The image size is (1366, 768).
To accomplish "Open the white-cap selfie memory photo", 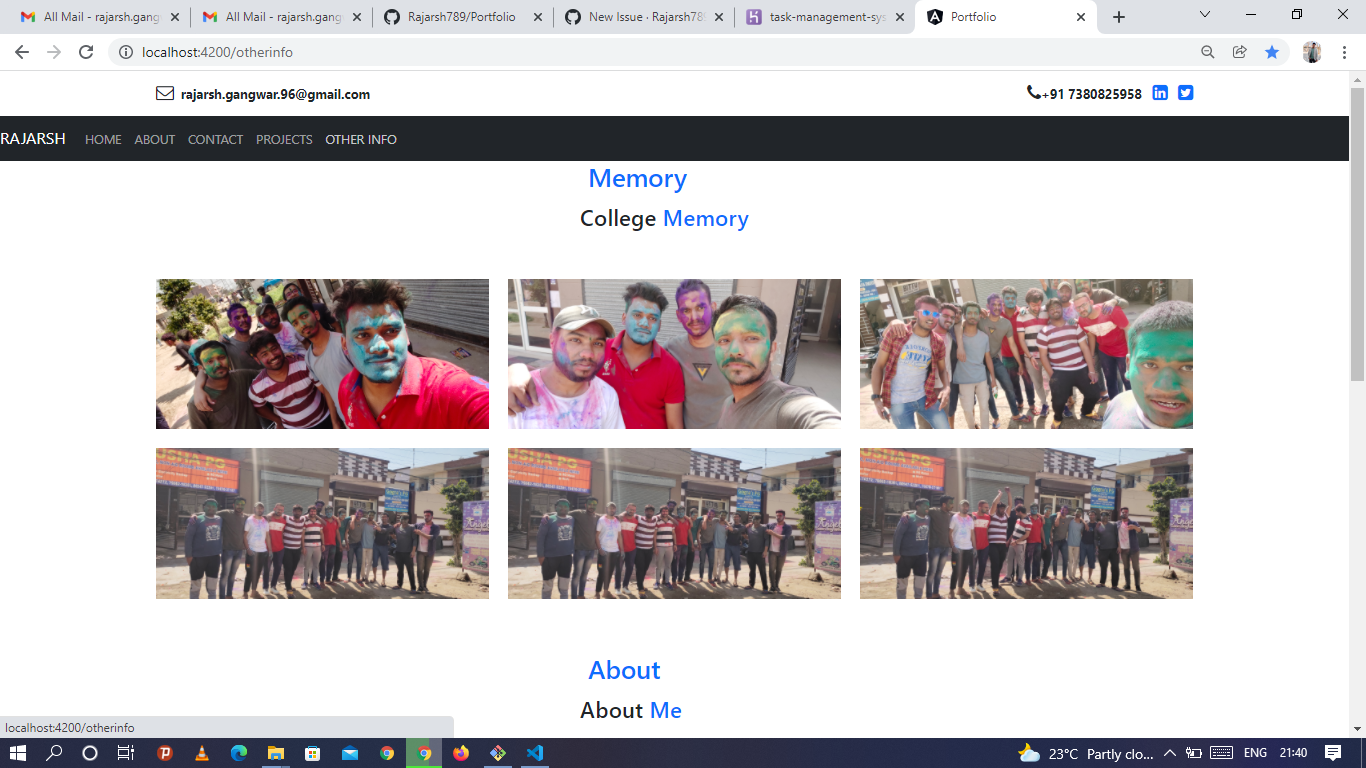I will [674, 354].
